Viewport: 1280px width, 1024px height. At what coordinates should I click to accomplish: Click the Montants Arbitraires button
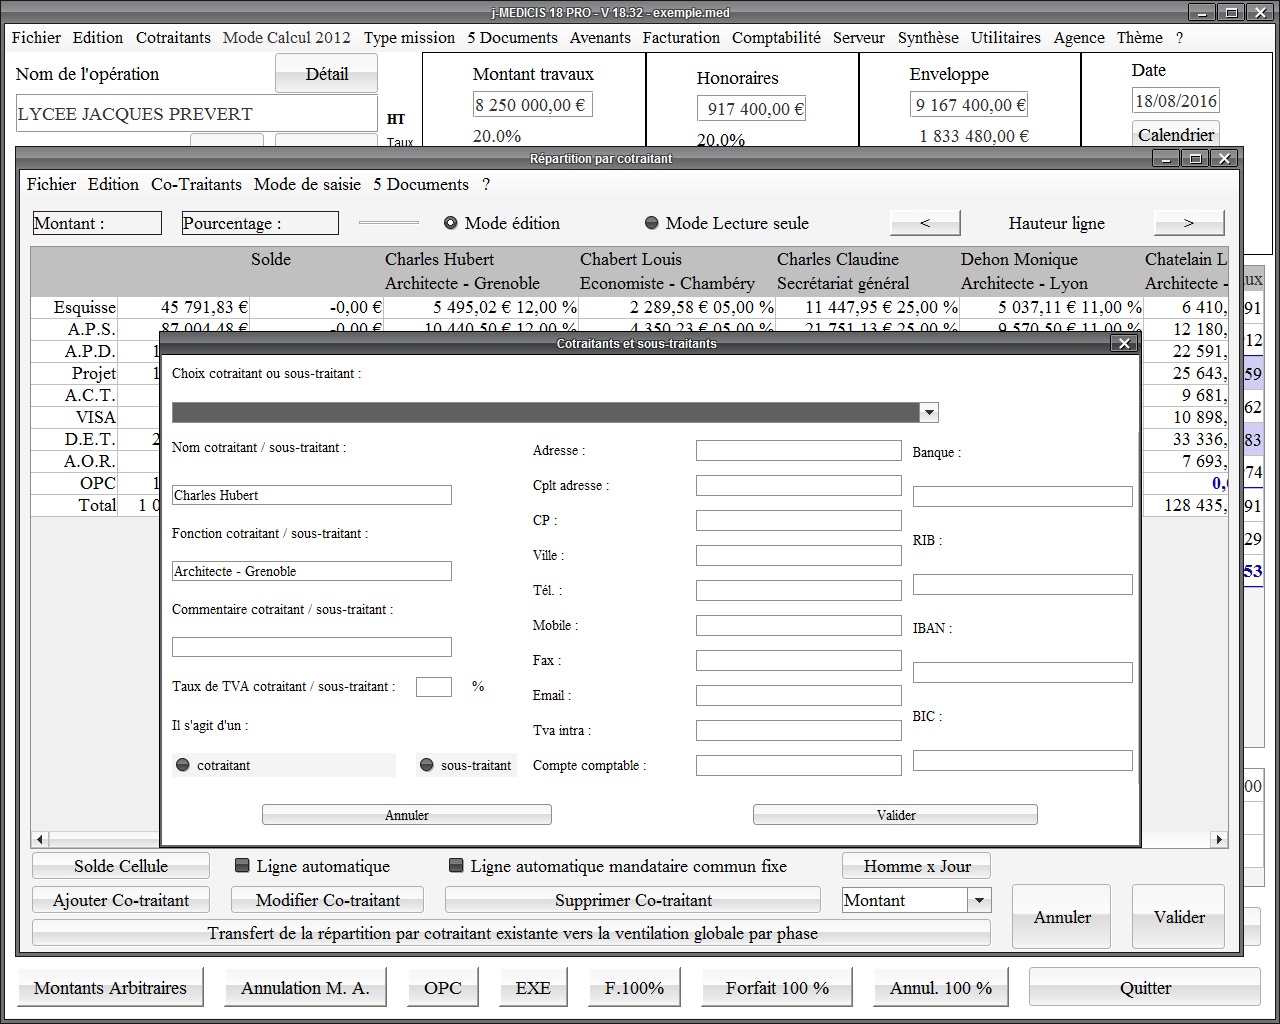pos(110,988)
